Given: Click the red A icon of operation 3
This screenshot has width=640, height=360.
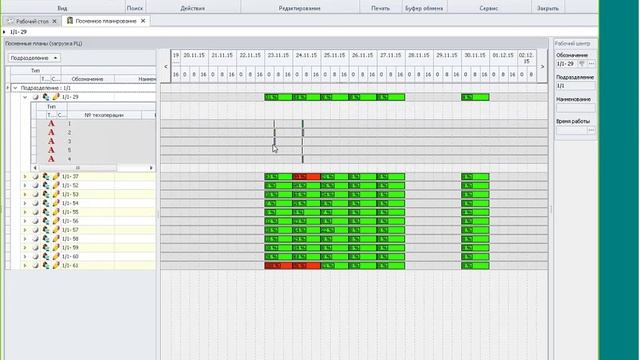Looking at the screenshot, I should coord(51,141).
